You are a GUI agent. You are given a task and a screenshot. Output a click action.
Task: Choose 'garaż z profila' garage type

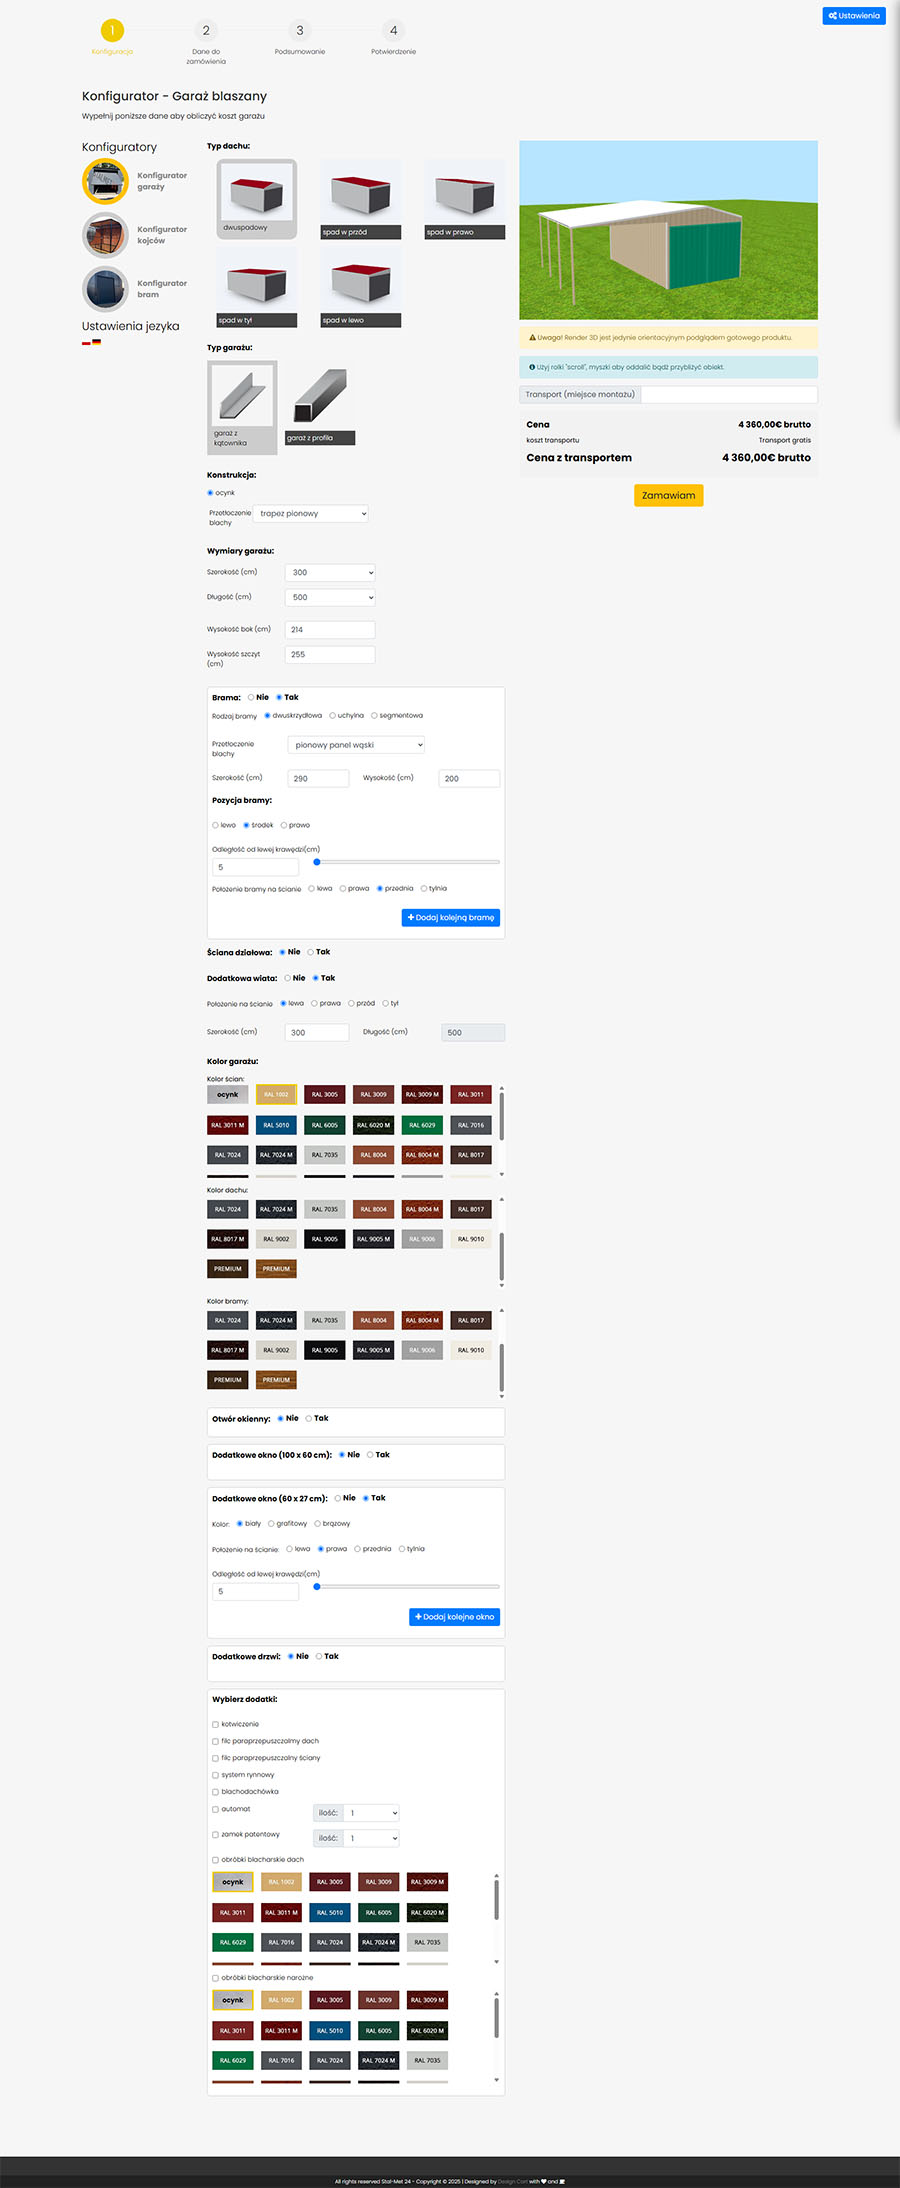(320, 400)
